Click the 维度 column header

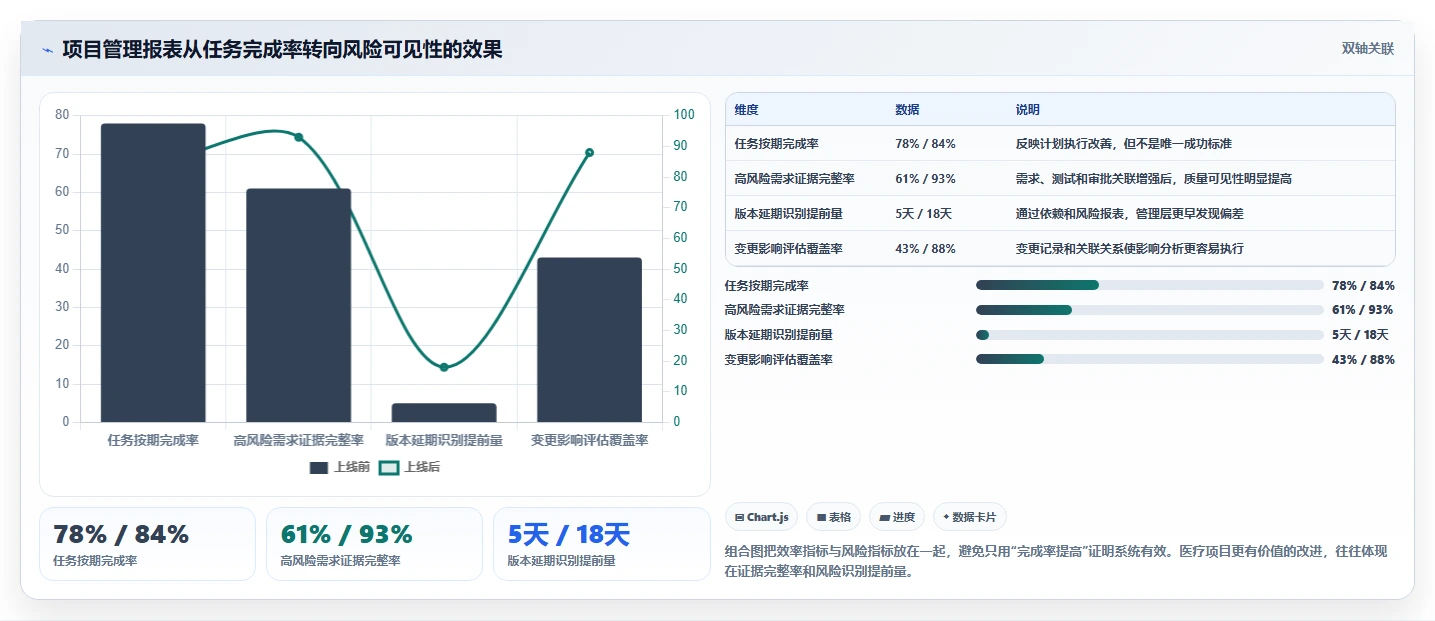point(746,110)
